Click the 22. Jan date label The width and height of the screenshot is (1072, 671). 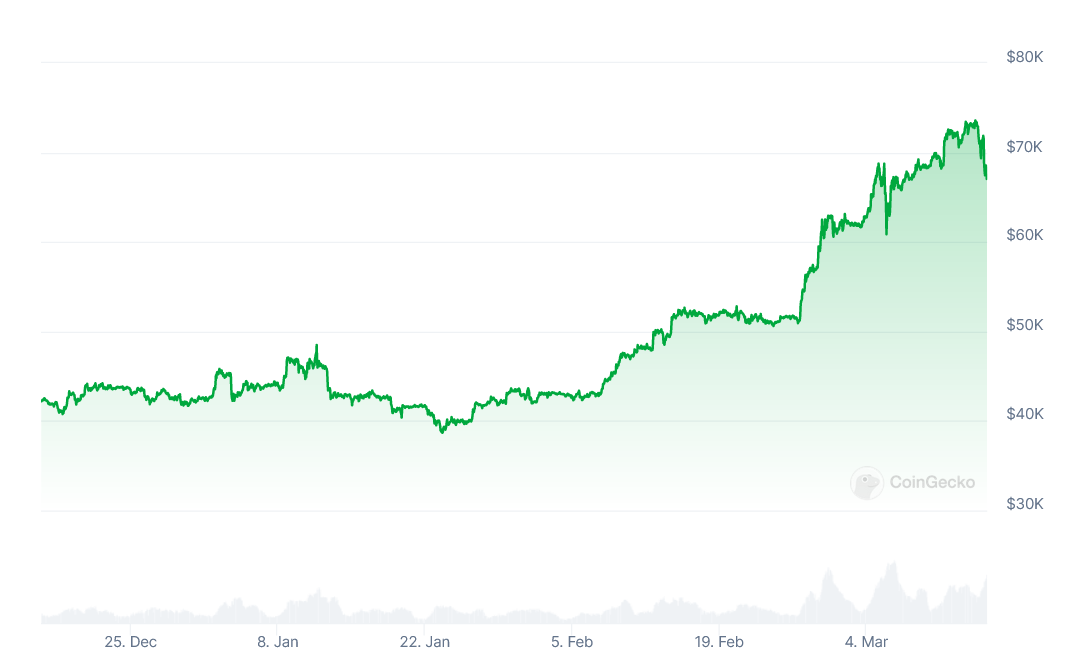(425, 642)
